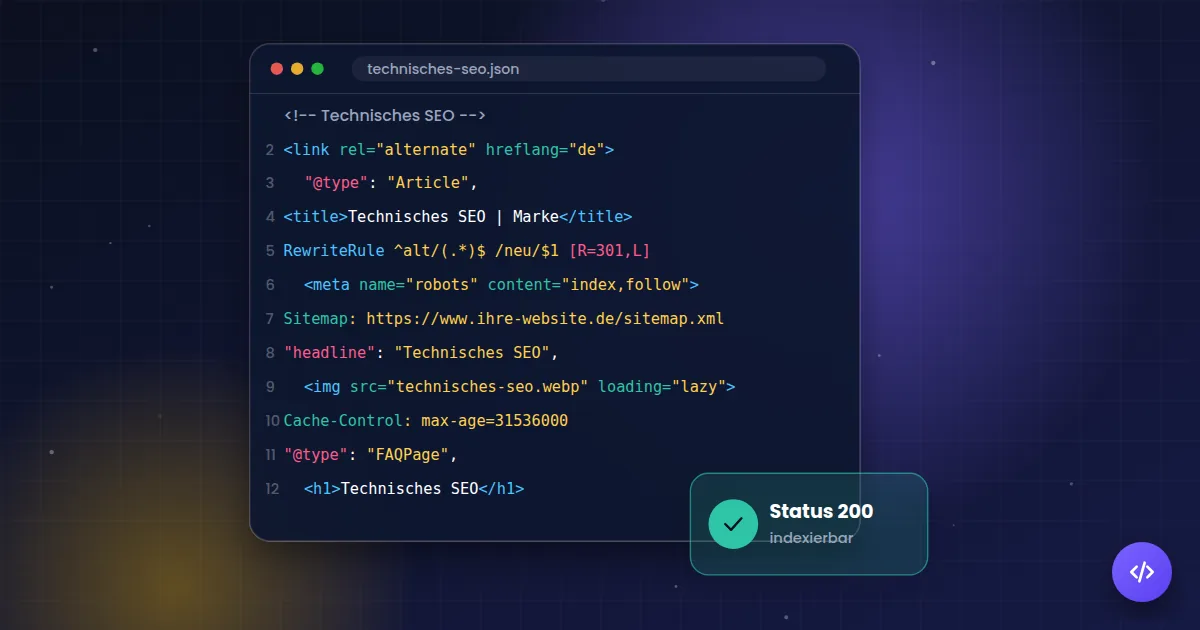This screenshot has width=1200, height=630.
Task: Click the purple code brackets icon
Action: click(x=1141, y=572)
